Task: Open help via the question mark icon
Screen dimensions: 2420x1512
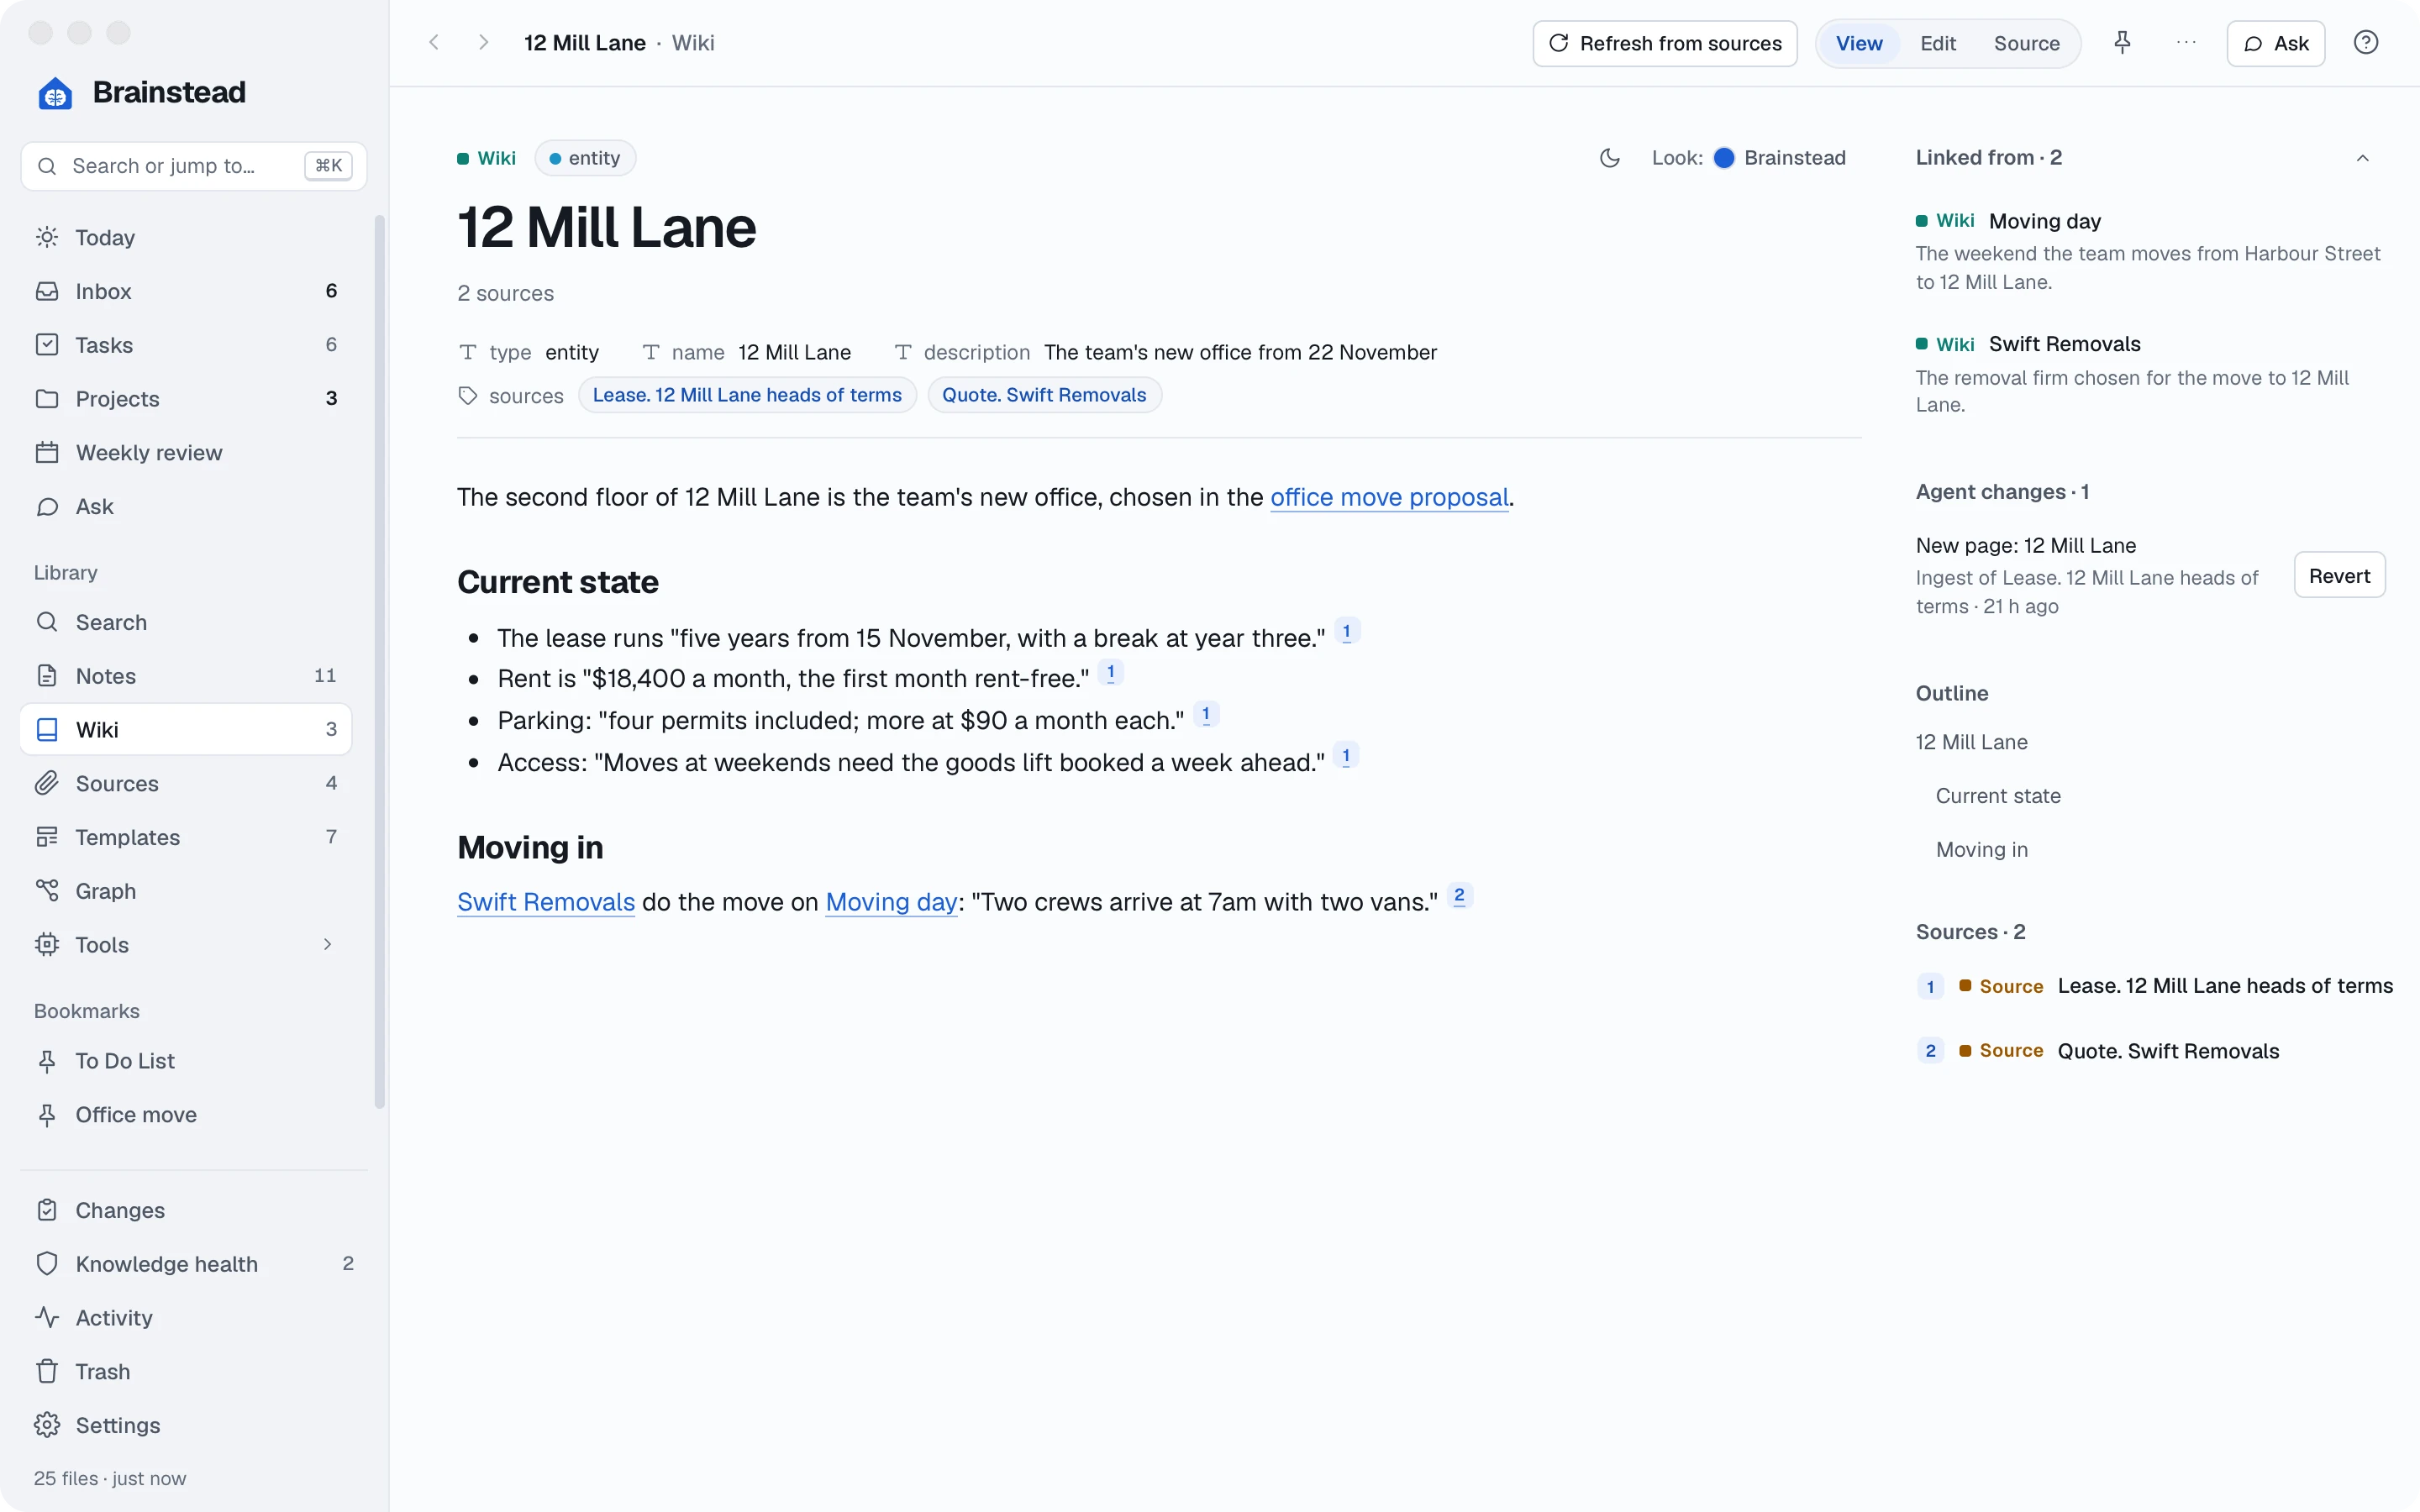Action: [x=2365, y=43]
